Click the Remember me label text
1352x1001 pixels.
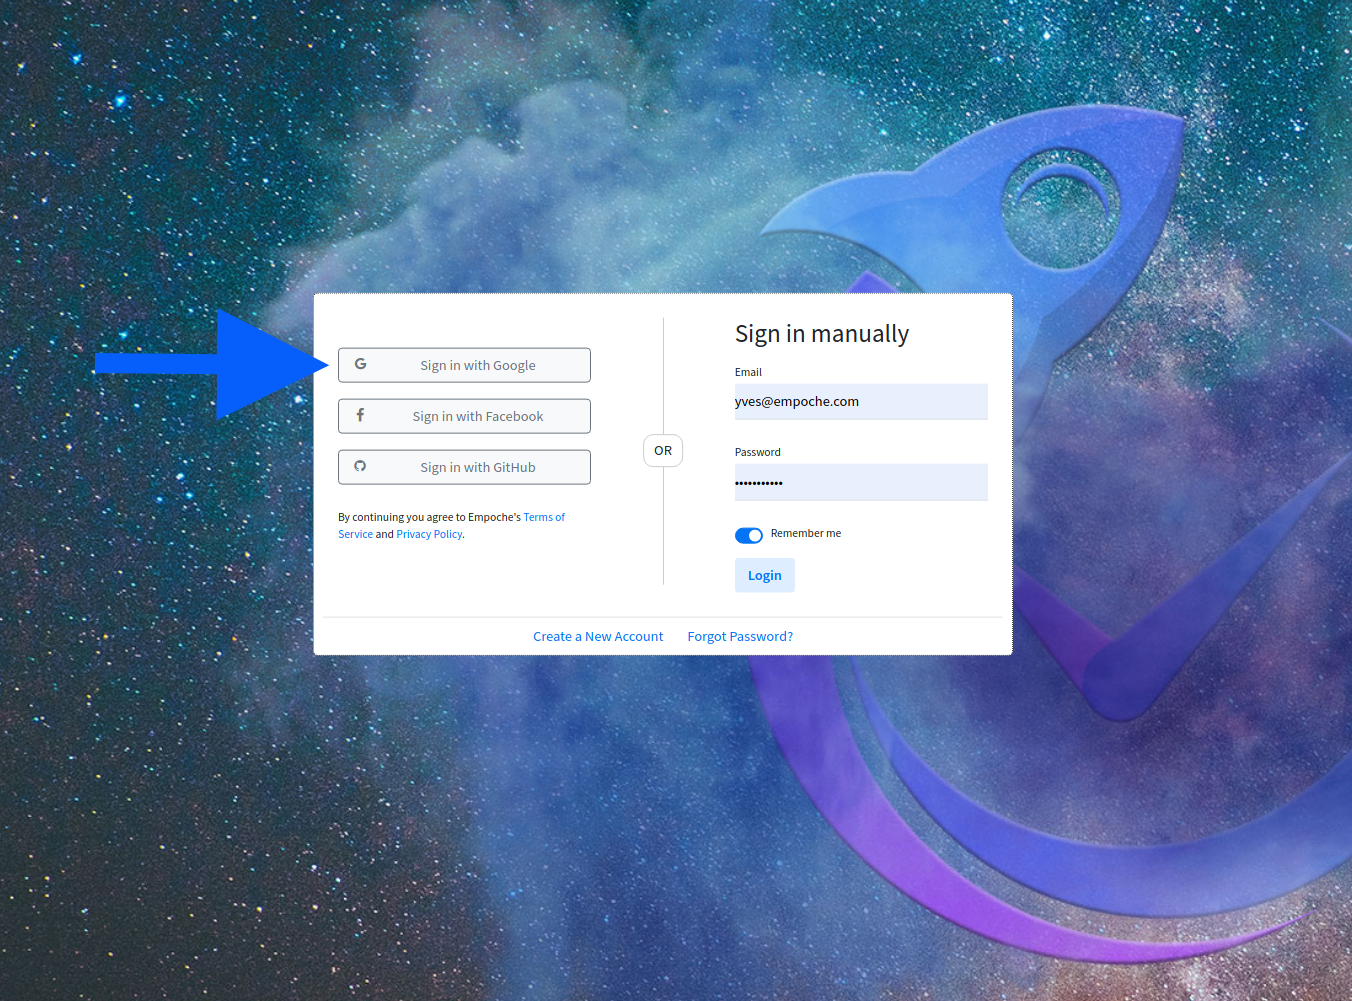[806, 533]
